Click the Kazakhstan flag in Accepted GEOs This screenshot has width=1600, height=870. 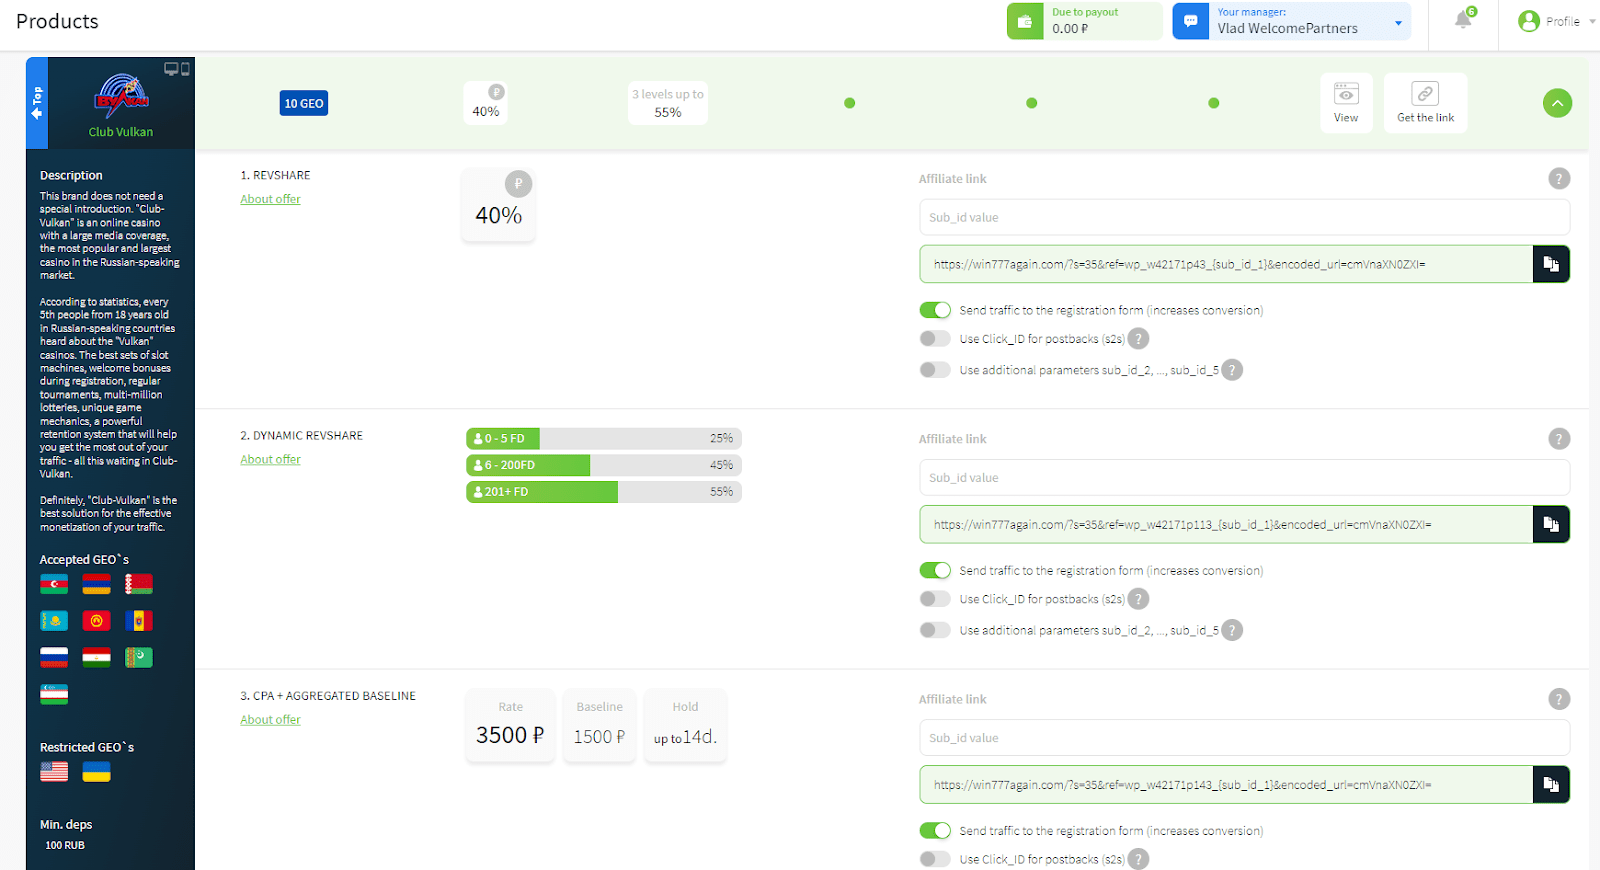tap(54, 621)
